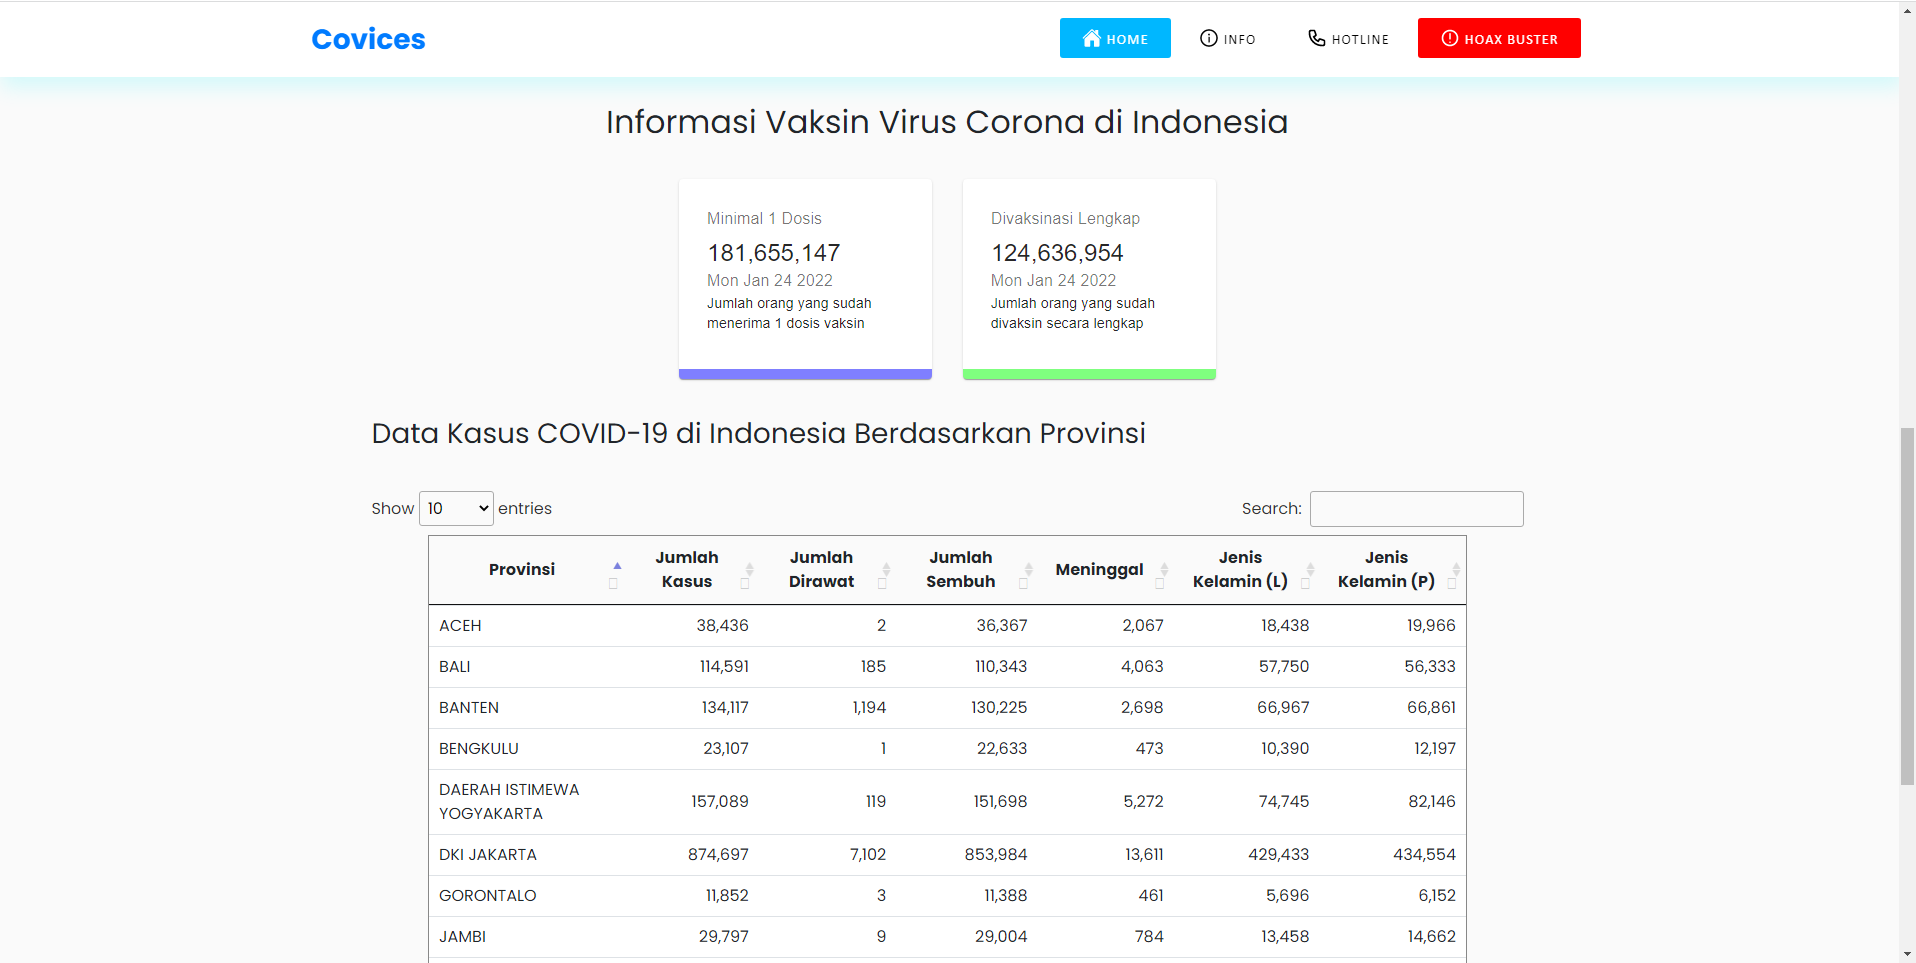Select the Divaksinasi Lengkap card
The image size is (1916, 963).
(x=1089, y=279)
